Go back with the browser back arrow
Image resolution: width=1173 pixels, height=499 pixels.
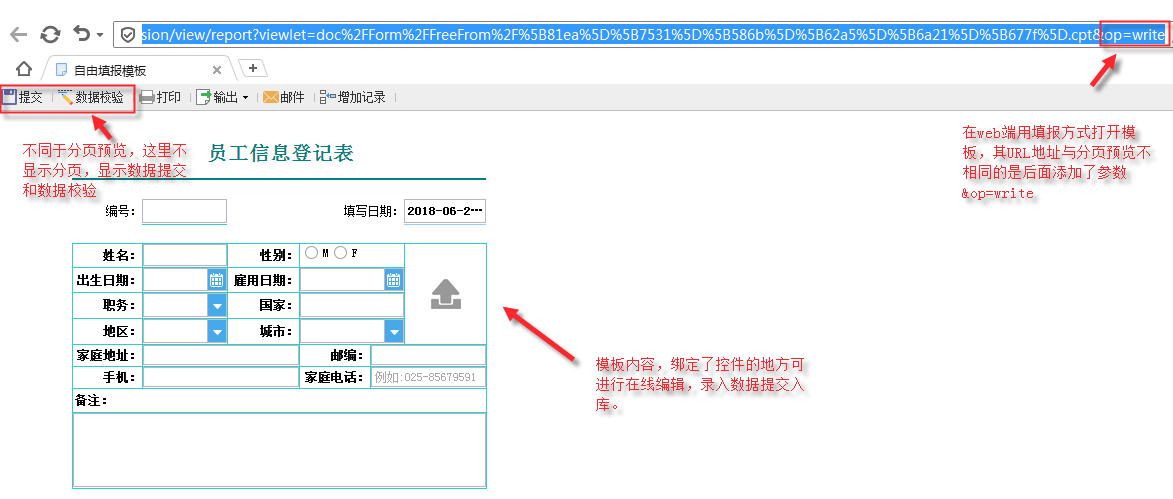[x=18, y=34]
